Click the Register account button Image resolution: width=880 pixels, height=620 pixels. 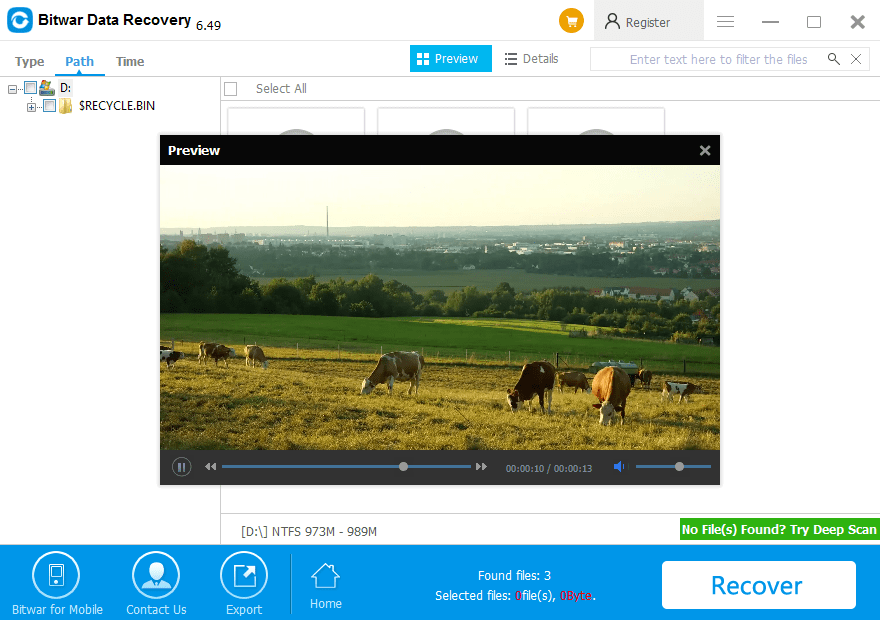[648, 21]
